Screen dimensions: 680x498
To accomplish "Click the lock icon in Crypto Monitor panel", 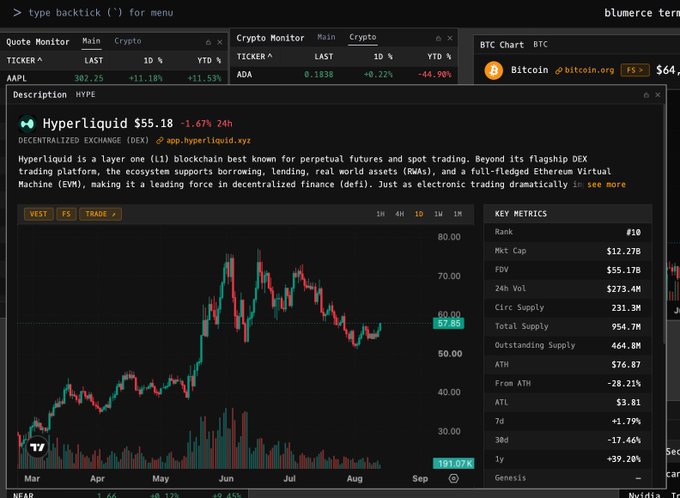I will click(438, 38).
